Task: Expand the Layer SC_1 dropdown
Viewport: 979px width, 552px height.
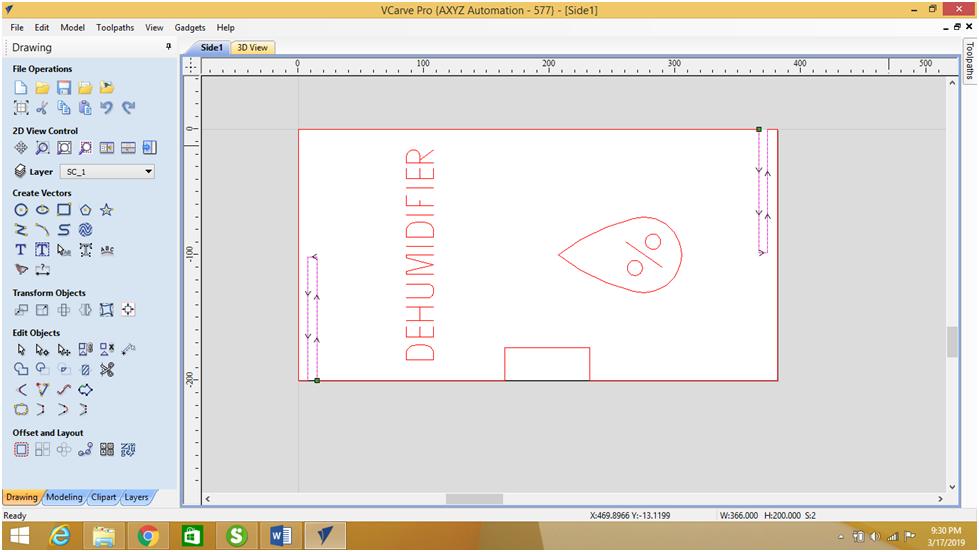Action: (x=149, y=171)
